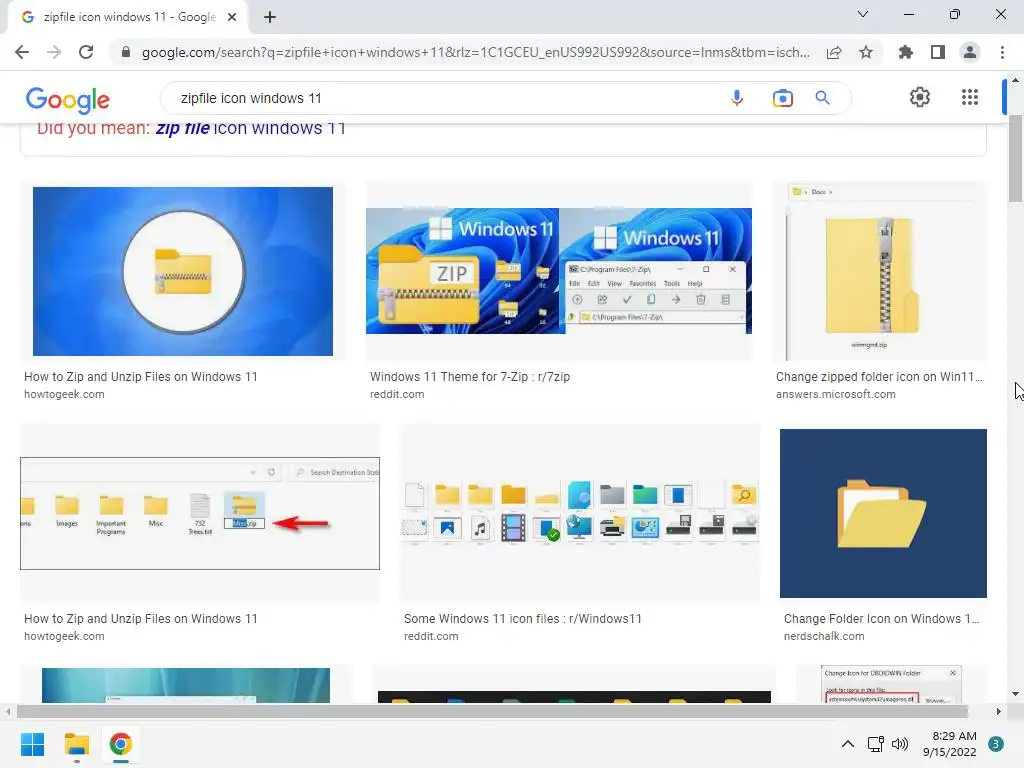Click the answers.microsoft.com source link
Viewport: 1024px width, 768px height.
[x=835, y=394]
